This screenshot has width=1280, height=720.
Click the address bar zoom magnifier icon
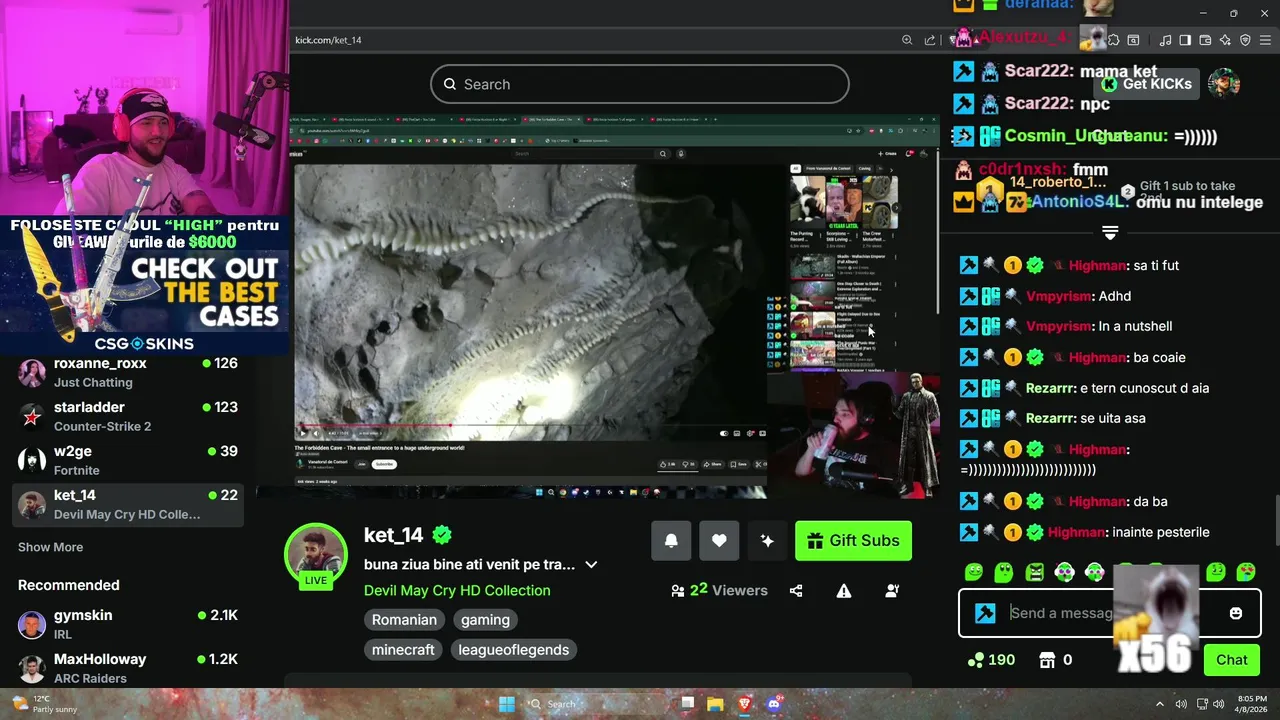point(907,40)
